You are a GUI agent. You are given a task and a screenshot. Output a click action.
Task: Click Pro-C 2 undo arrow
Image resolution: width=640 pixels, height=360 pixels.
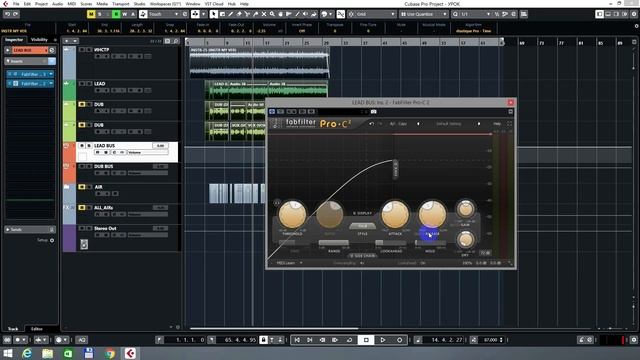pos(371,124)
